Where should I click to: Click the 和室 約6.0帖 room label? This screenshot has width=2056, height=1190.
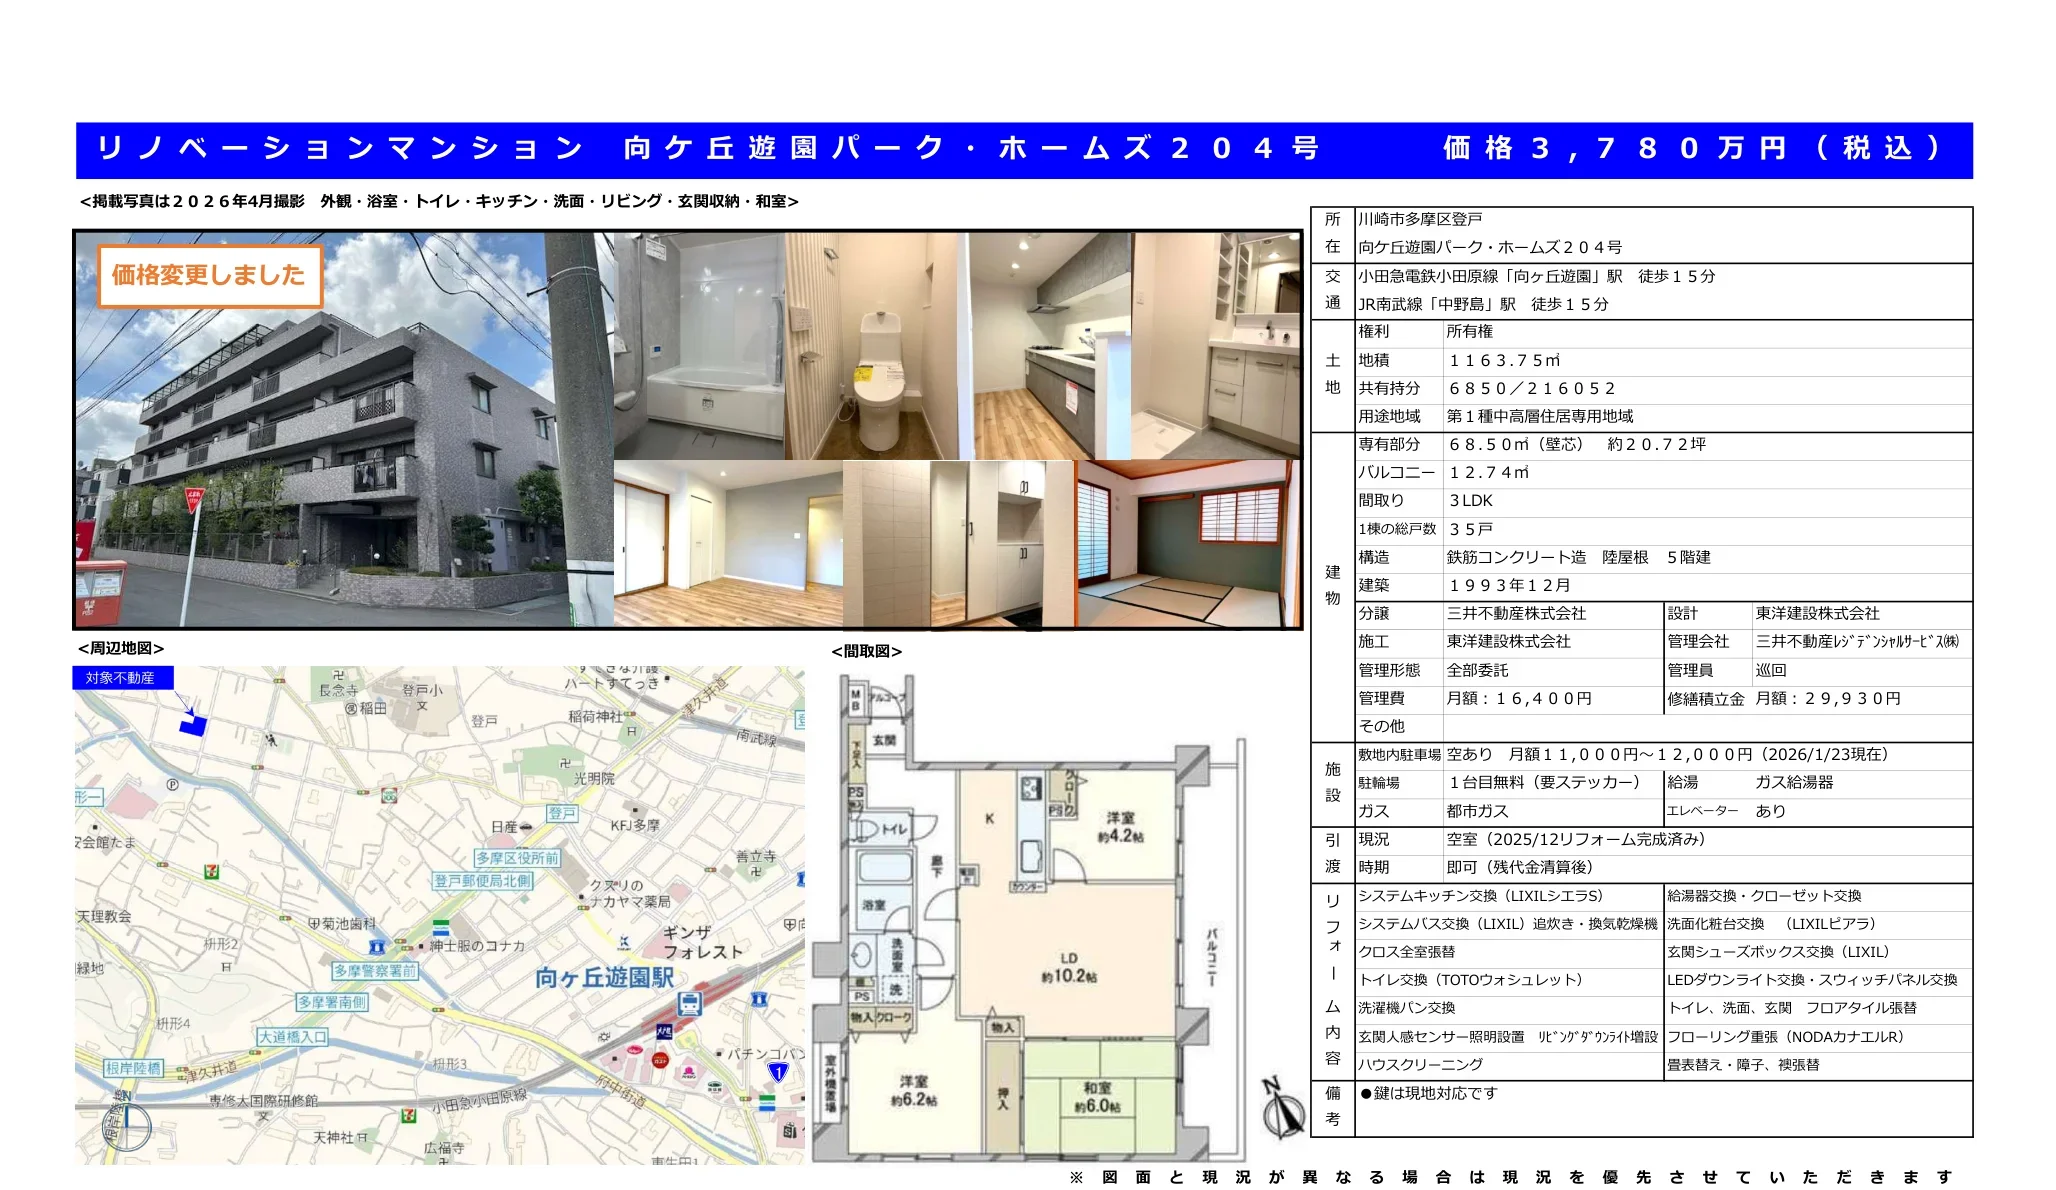pyautogui.click(x=1097, y=1097)
